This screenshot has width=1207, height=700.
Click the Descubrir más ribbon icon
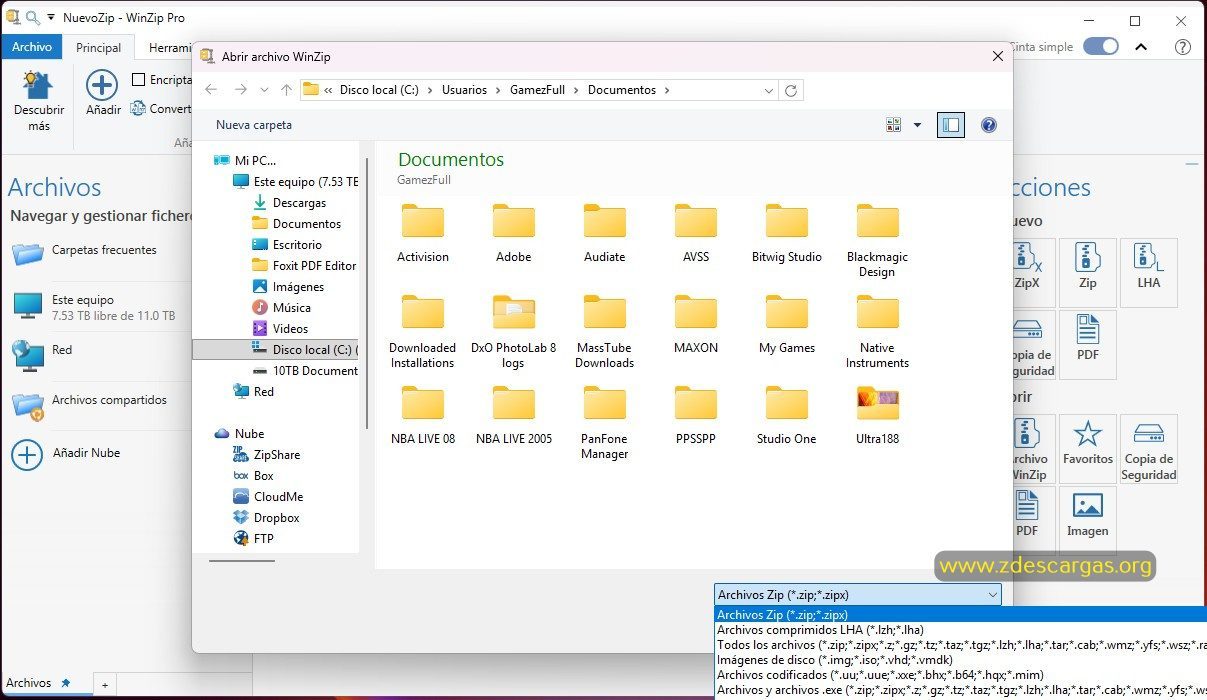click(39, 101)
